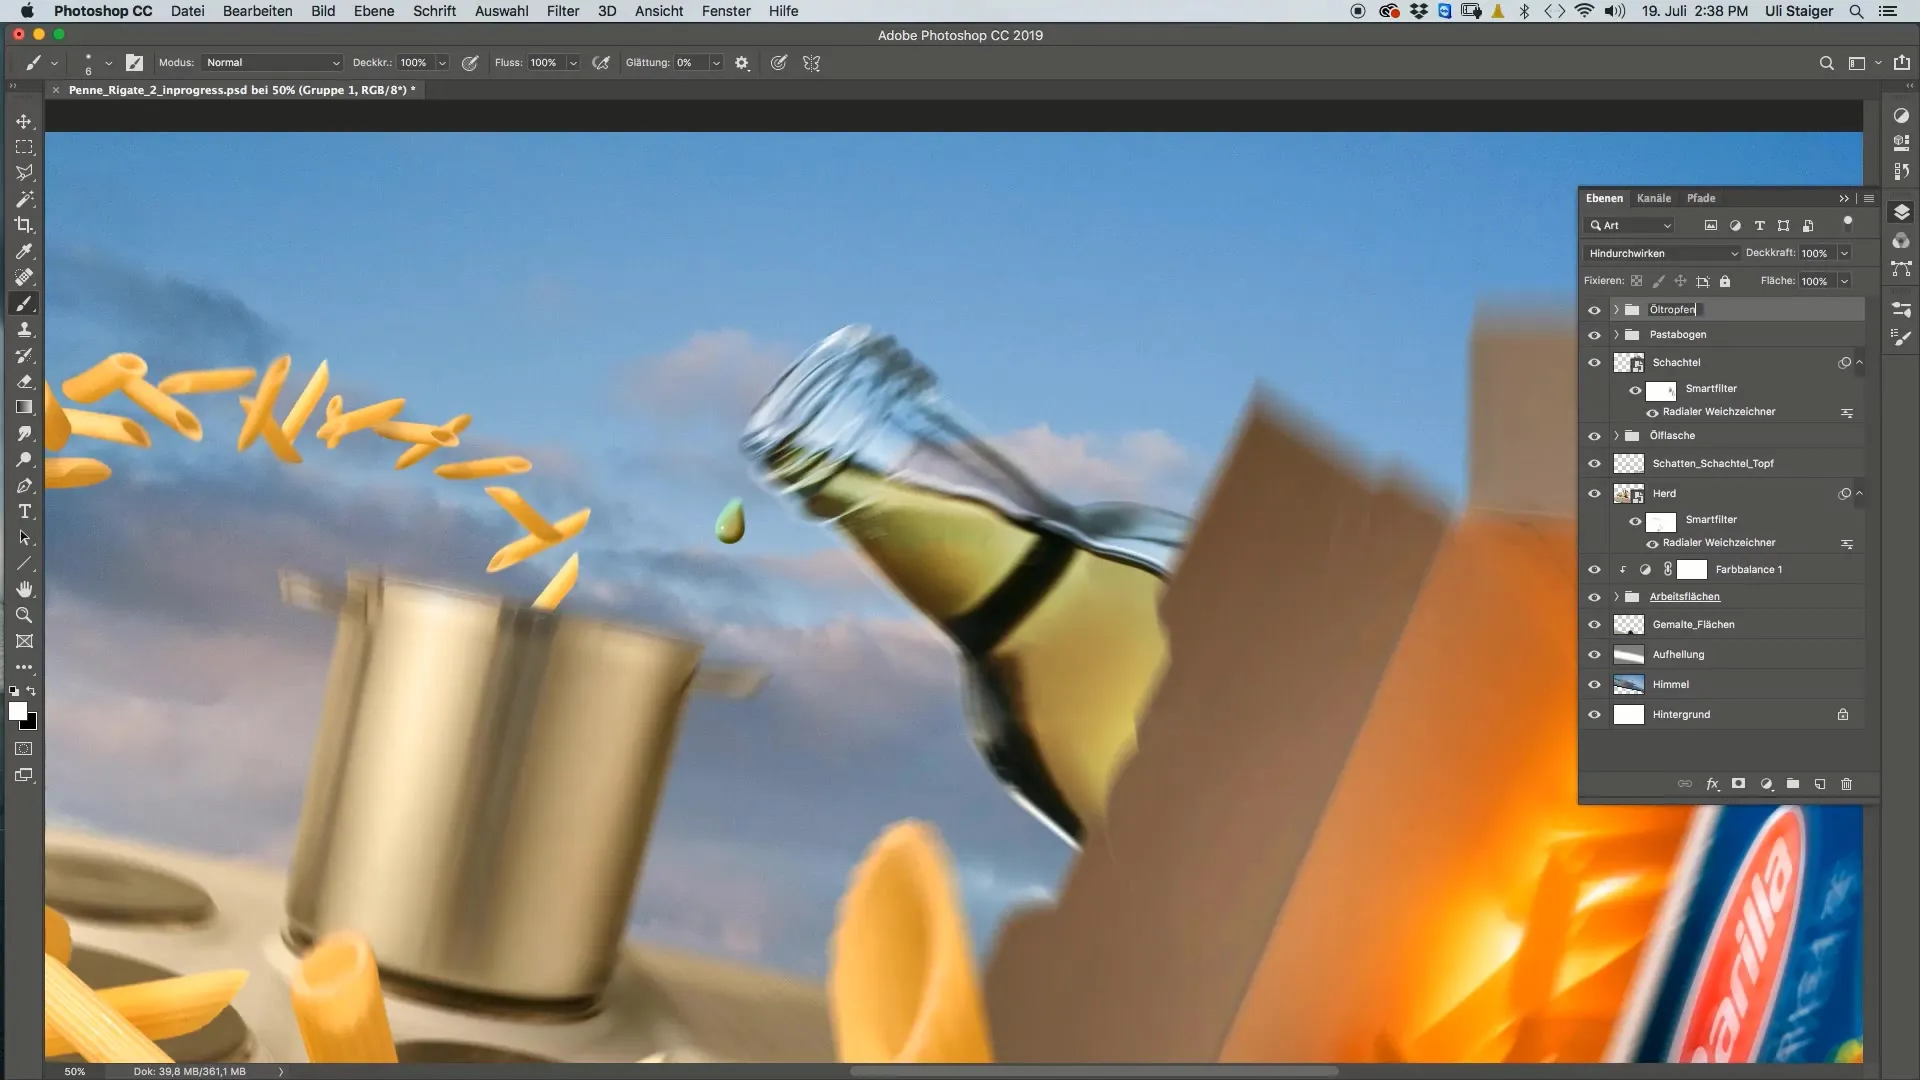The width and height of the screenshot is (1920, 1080).
Task: Select the Type tool
Action: point(24,512)
